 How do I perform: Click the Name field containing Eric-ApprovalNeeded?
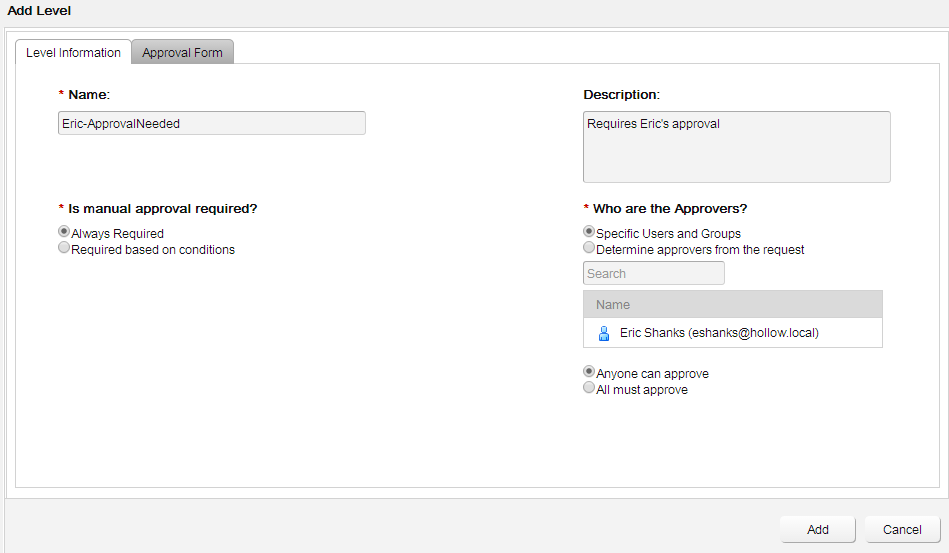[211, 123]
